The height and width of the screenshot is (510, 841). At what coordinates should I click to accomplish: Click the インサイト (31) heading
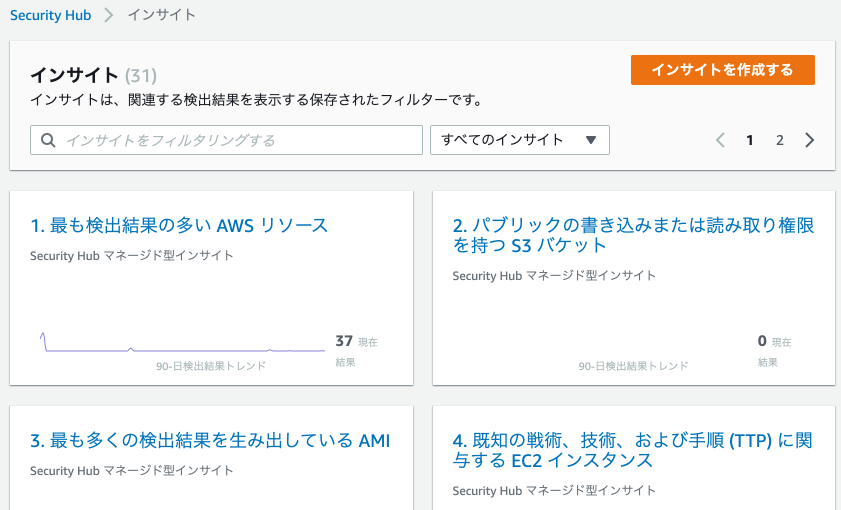93,75
